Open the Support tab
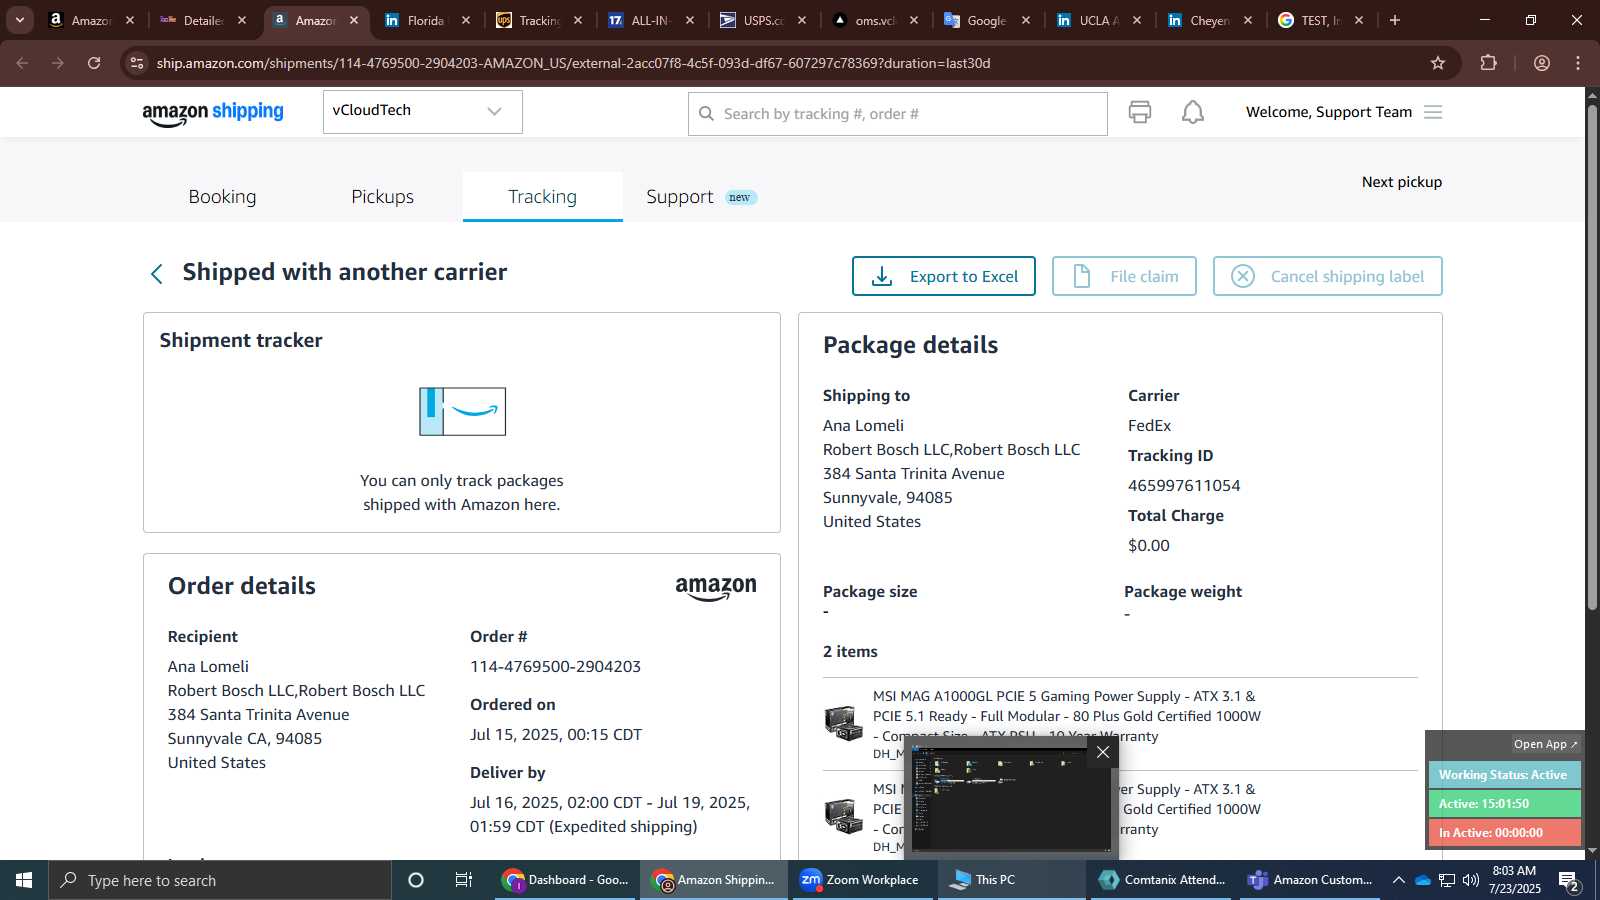The image size is (1600, 900). click(x=701, y=197)
